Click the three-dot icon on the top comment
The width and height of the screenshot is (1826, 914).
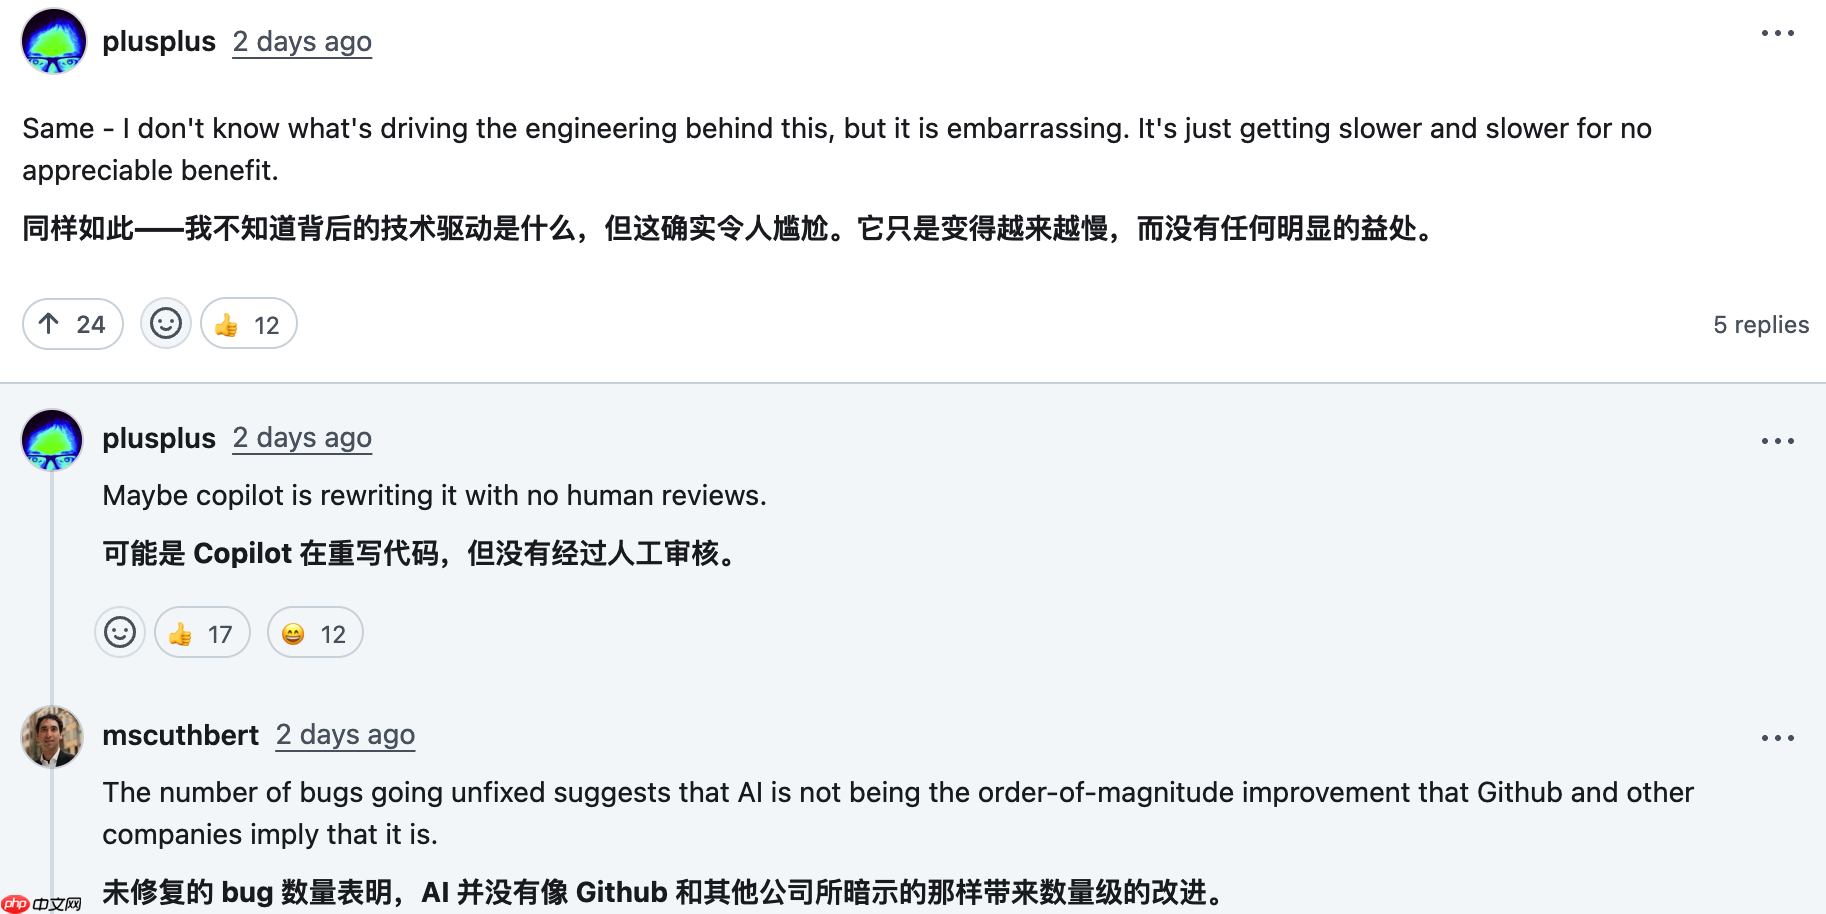[1778, 33]
